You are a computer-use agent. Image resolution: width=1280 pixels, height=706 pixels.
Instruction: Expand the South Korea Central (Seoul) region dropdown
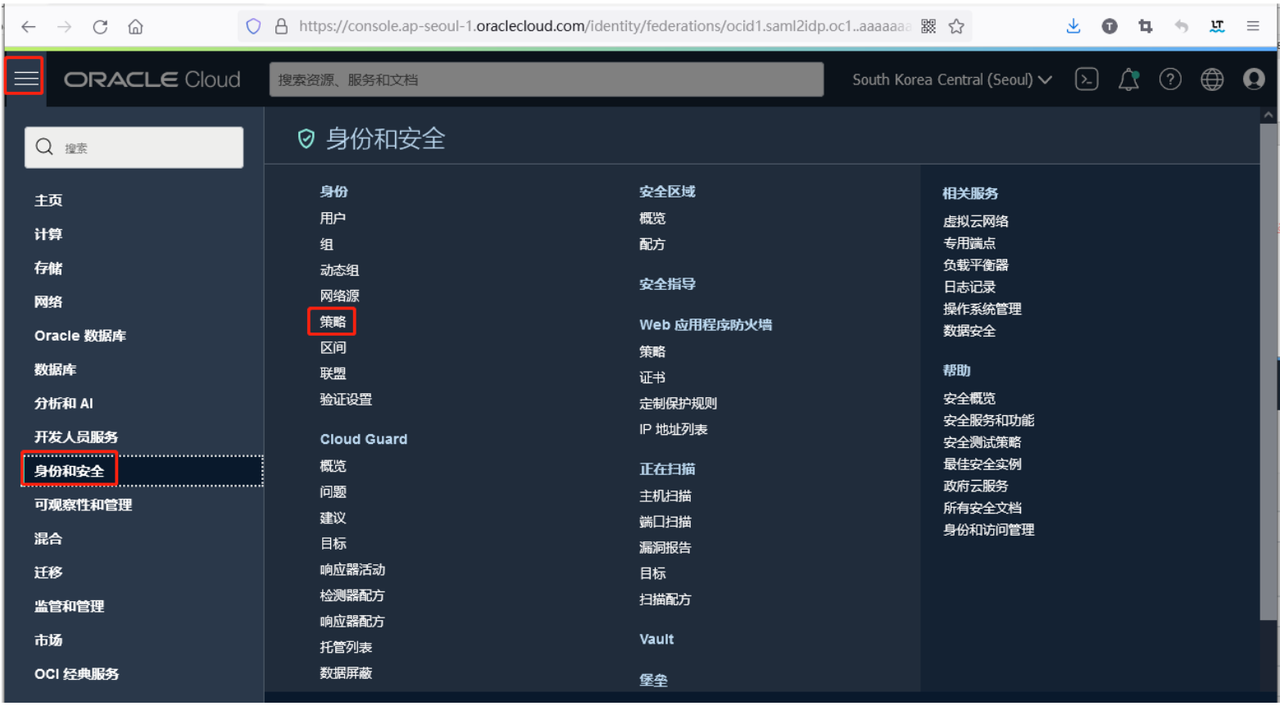pos(952,79)
